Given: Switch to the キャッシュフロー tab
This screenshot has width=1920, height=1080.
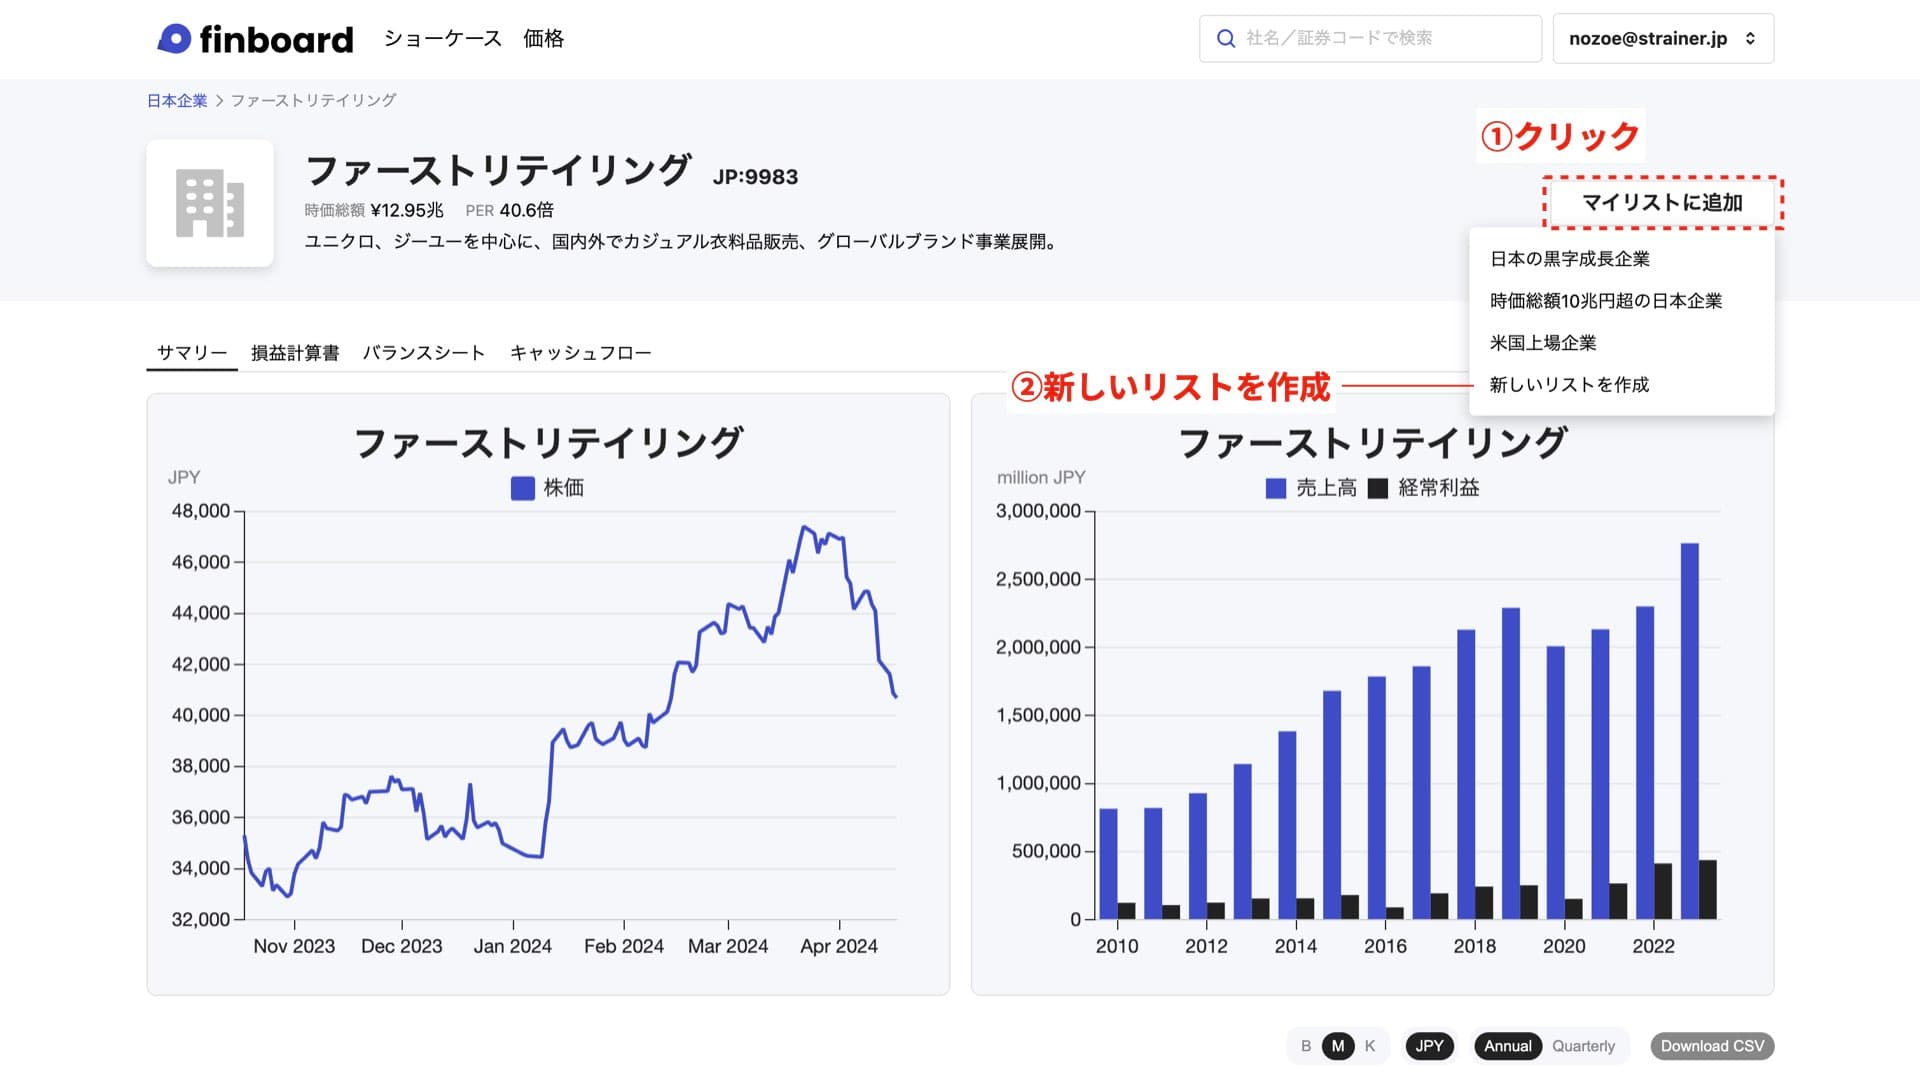Looking at the screenshot, I should (x=580, y=353).
